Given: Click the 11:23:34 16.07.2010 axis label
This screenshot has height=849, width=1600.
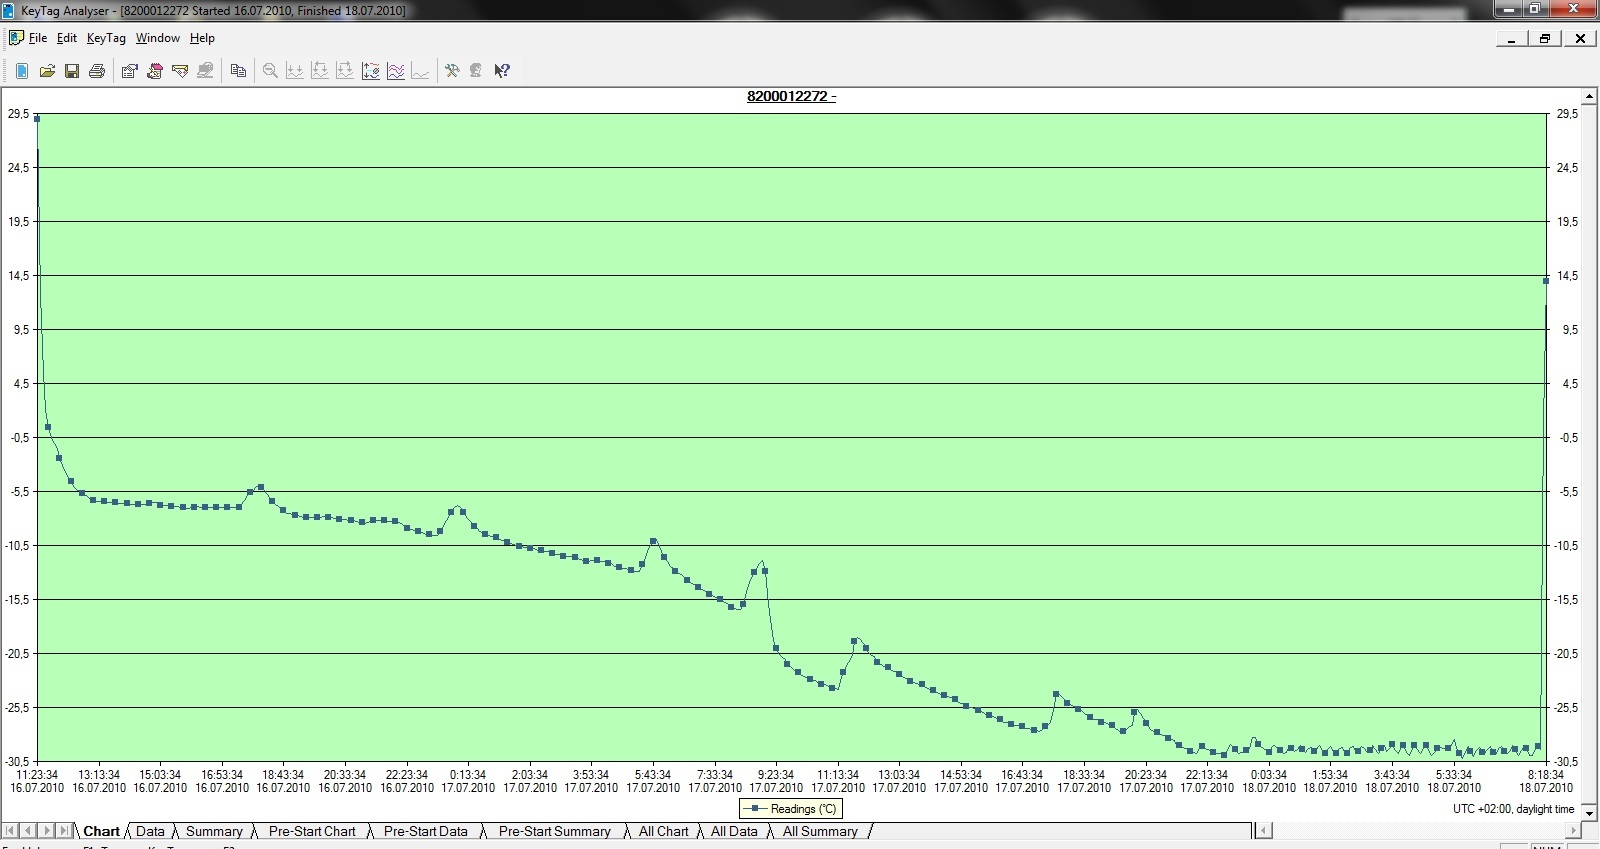Looking at the screenshot, I should (37, 781).
